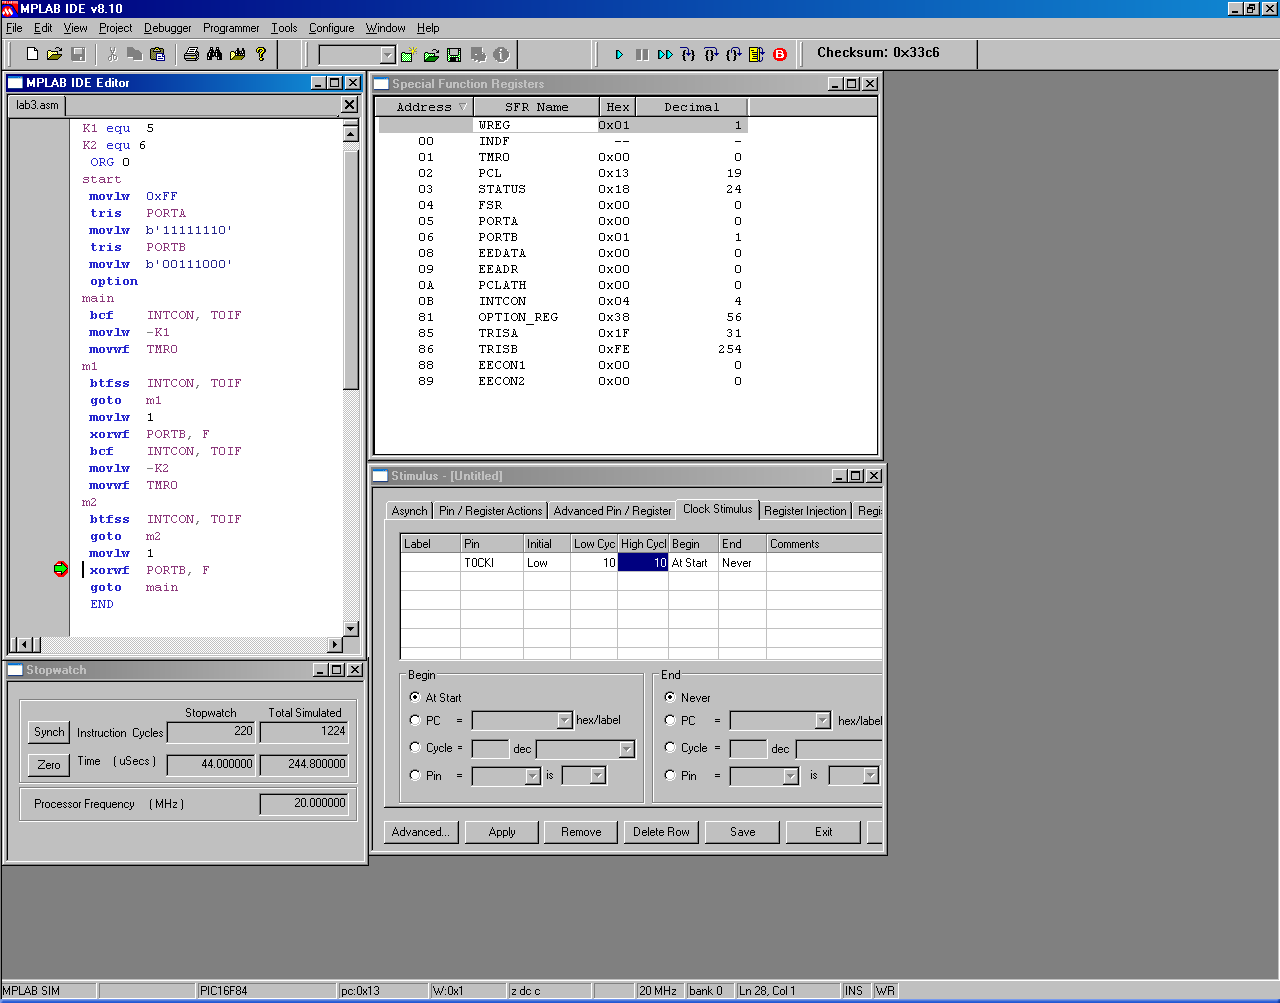Open Begin Pin 'is' state dropdown
This screenshot has height=1003, width=1280.
click(x=597, y=776)
